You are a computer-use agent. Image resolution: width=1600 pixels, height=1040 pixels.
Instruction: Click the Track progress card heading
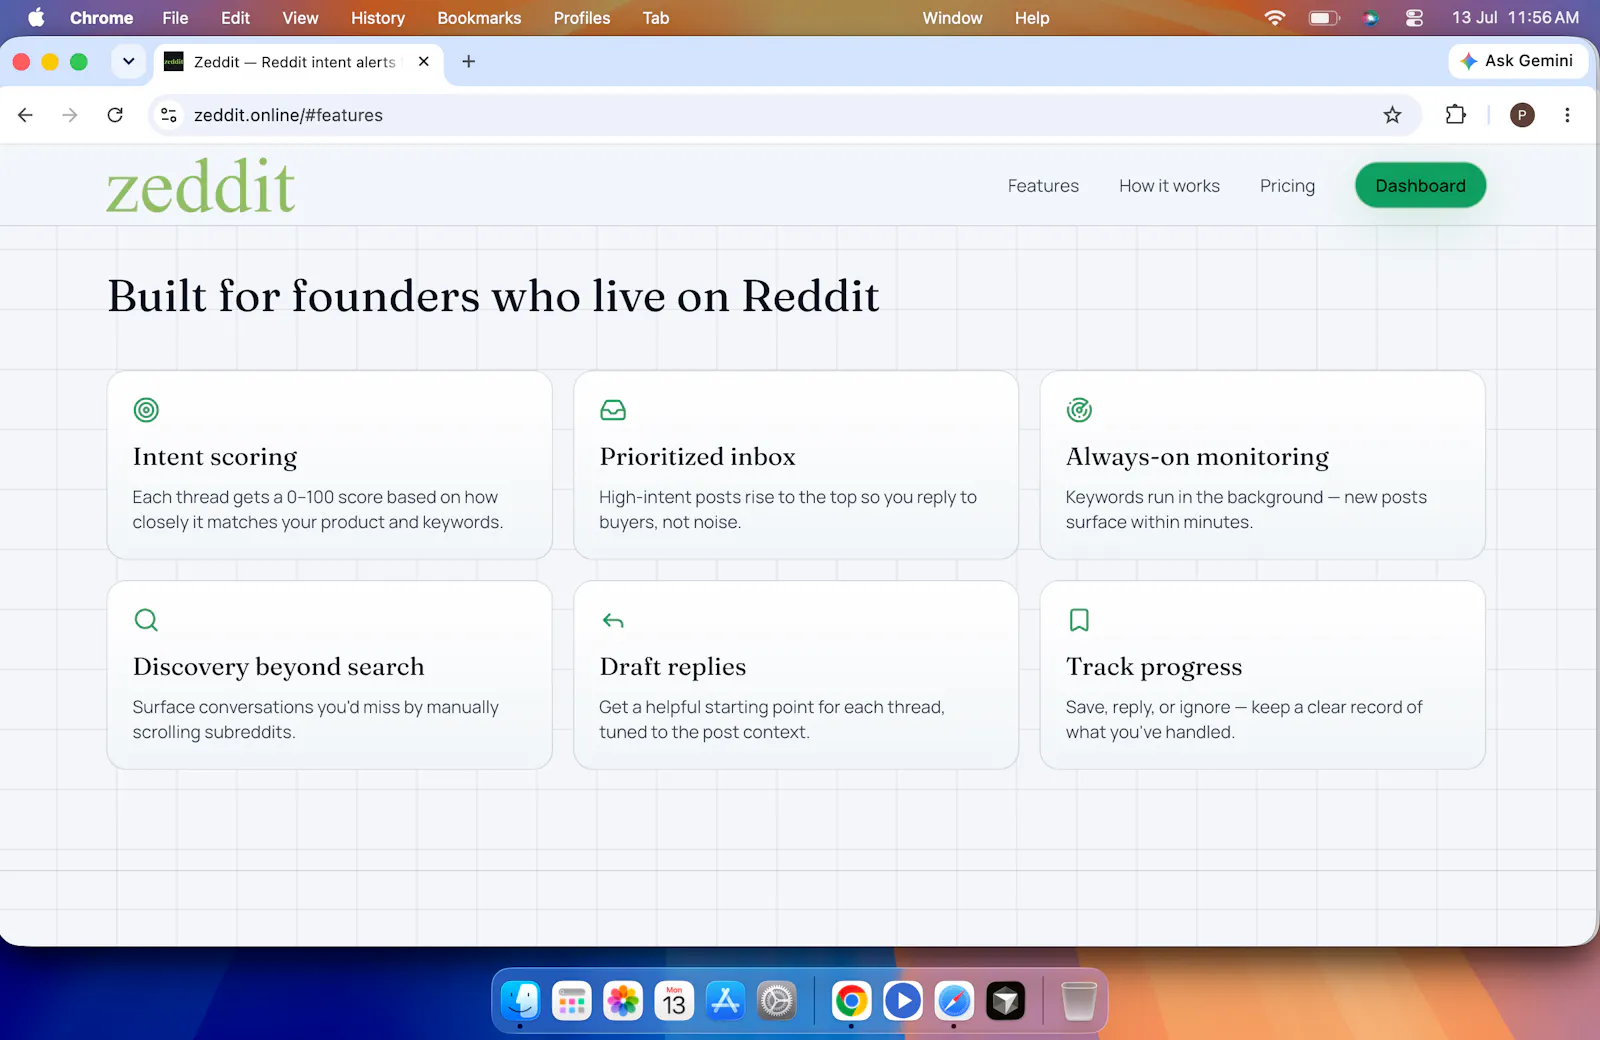click(1154, 667)
